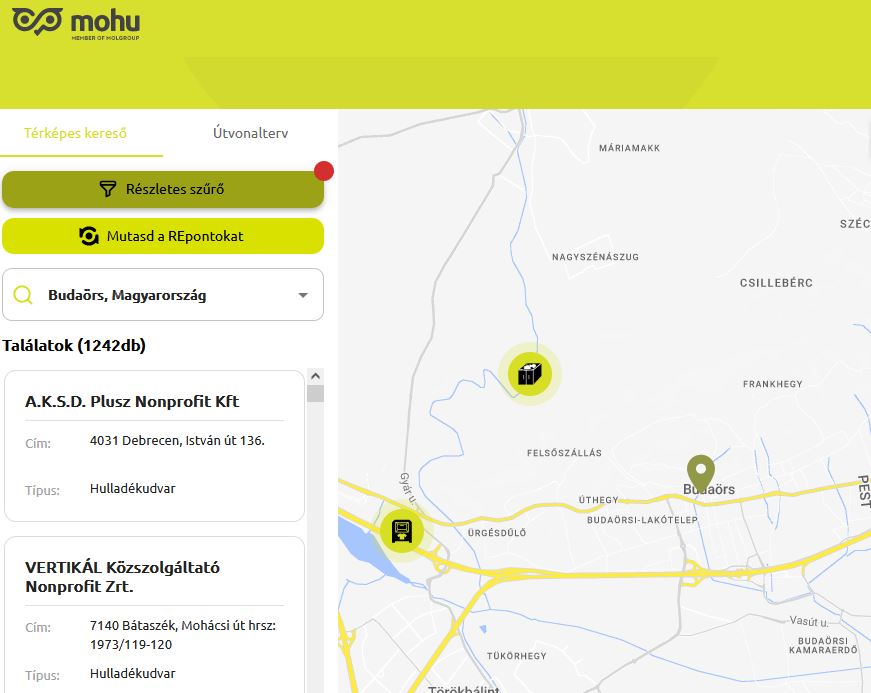The image size is (871, 693).
Task: Open the VERTIKÁL Közszolgáltató Nonprofit Zrt. result
Action: point(154,615)
